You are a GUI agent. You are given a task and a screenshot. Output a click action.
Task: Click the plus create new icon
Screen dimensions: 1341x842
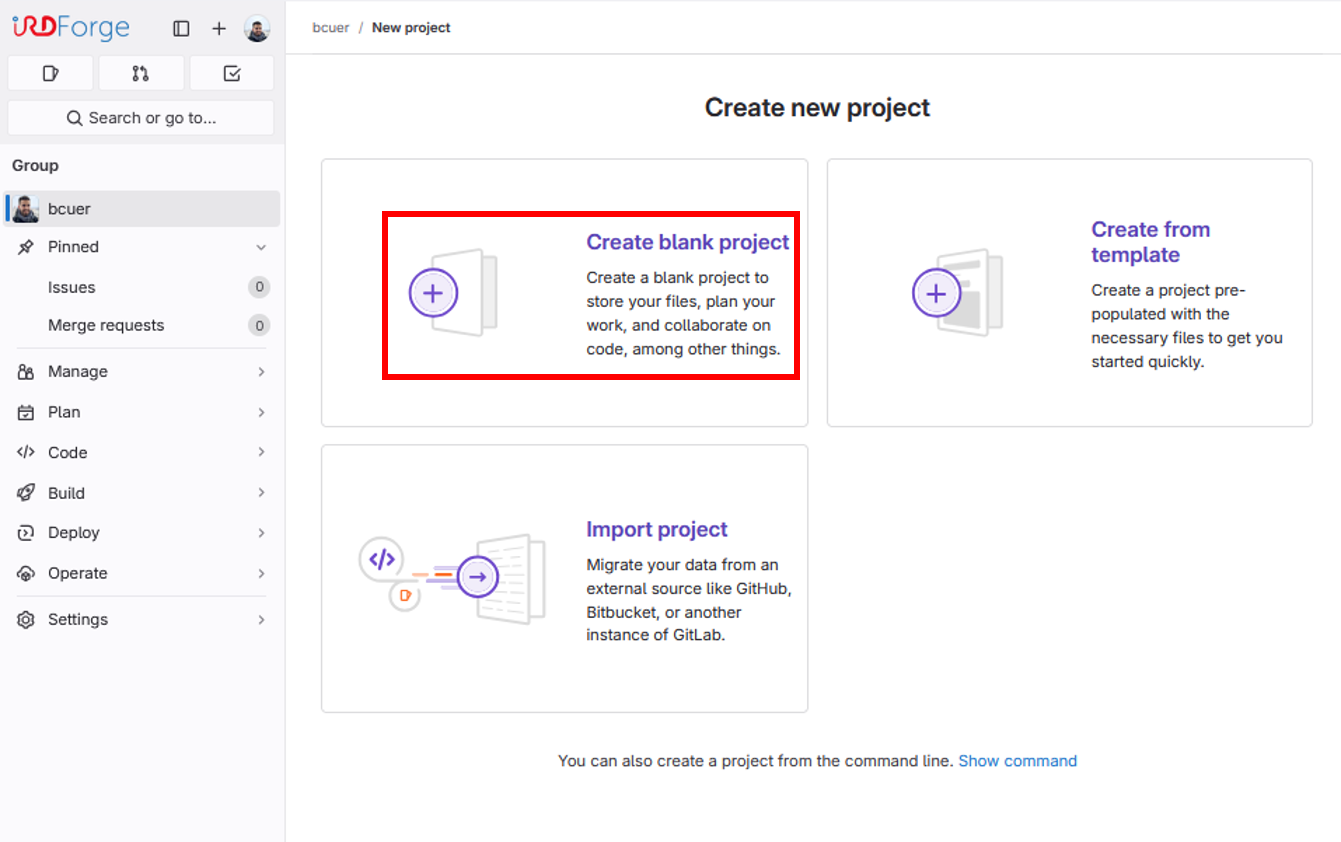coord(219,29)
